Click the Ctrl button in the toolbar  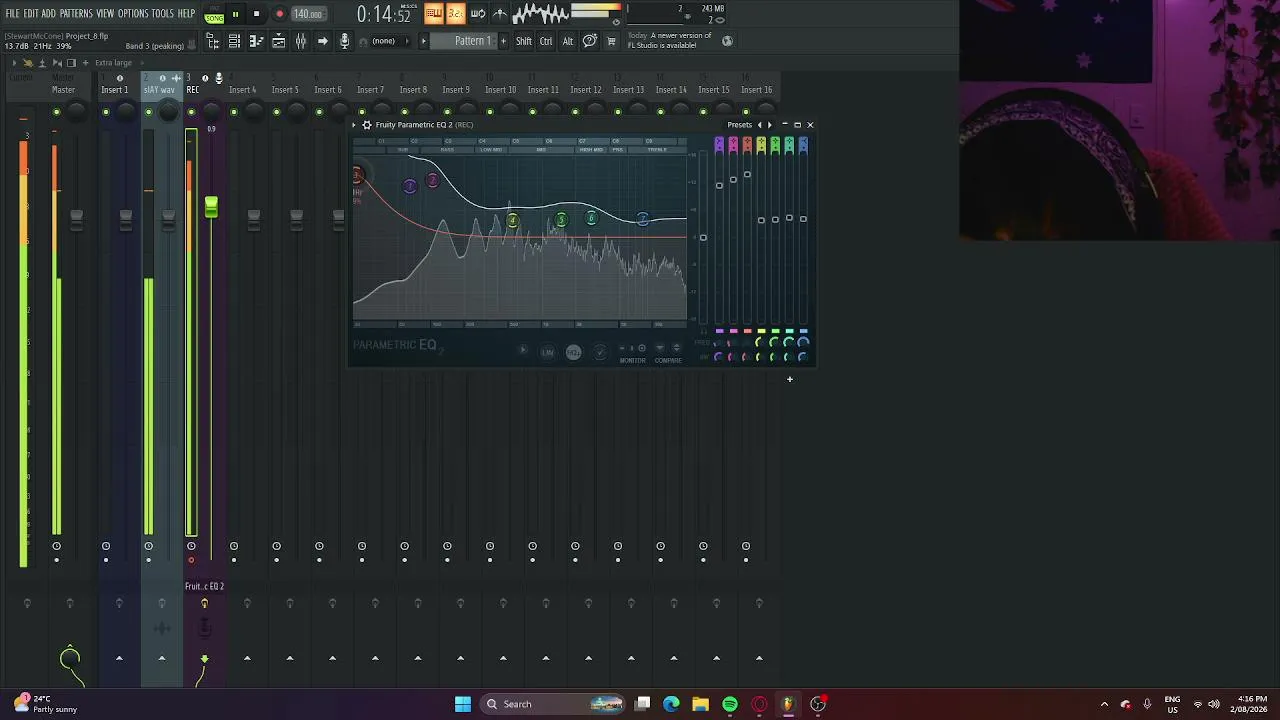[x=546, y=41]
